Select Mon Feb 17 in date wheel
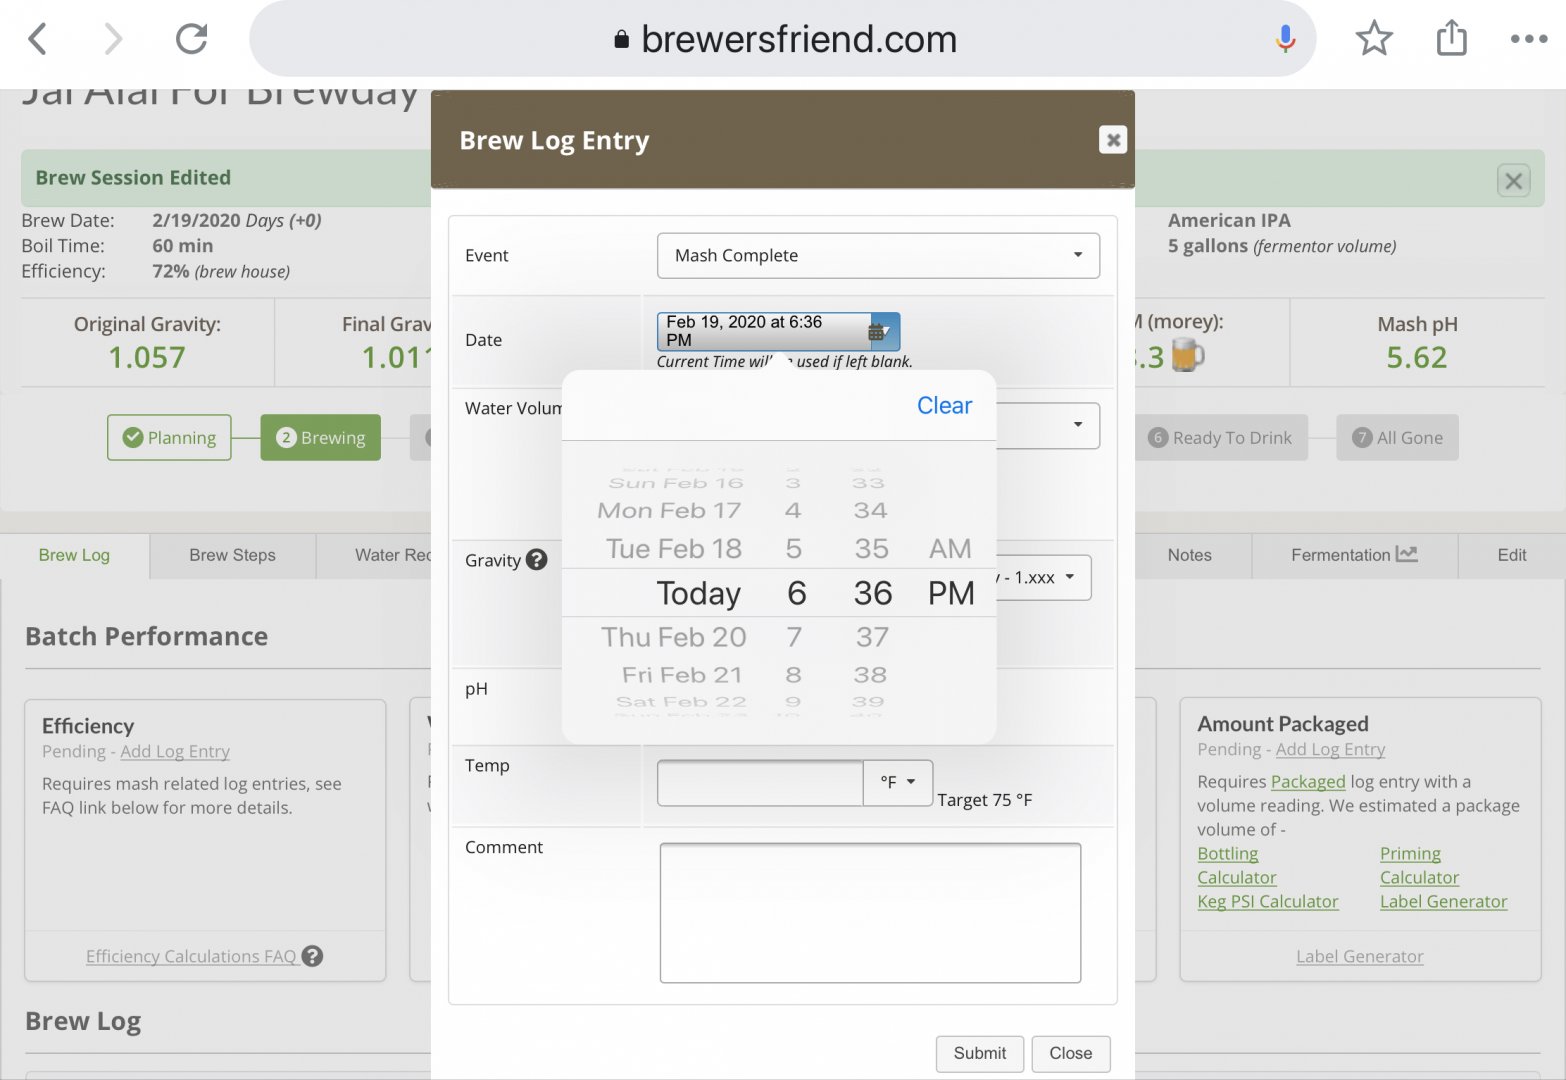This screenshot has height=1080, width=1566. click(x=669, y=510)
